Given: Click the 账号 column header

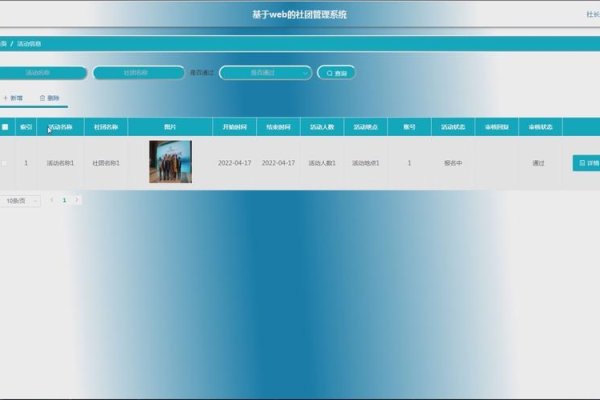Looking at the screenshot, I should (x=409, y=127).
